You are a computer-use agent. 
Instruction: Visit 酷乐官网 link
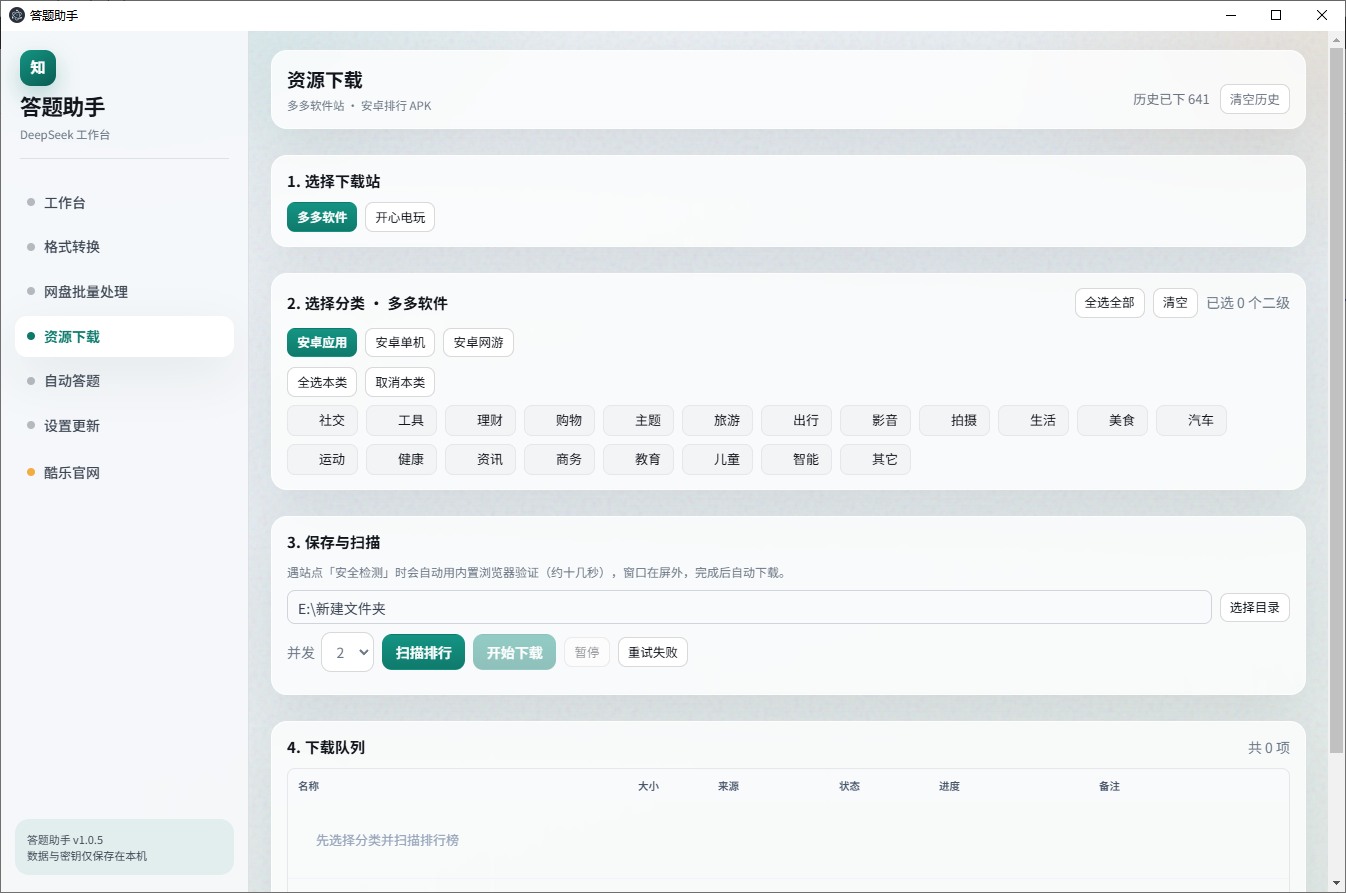coord(124,473)
